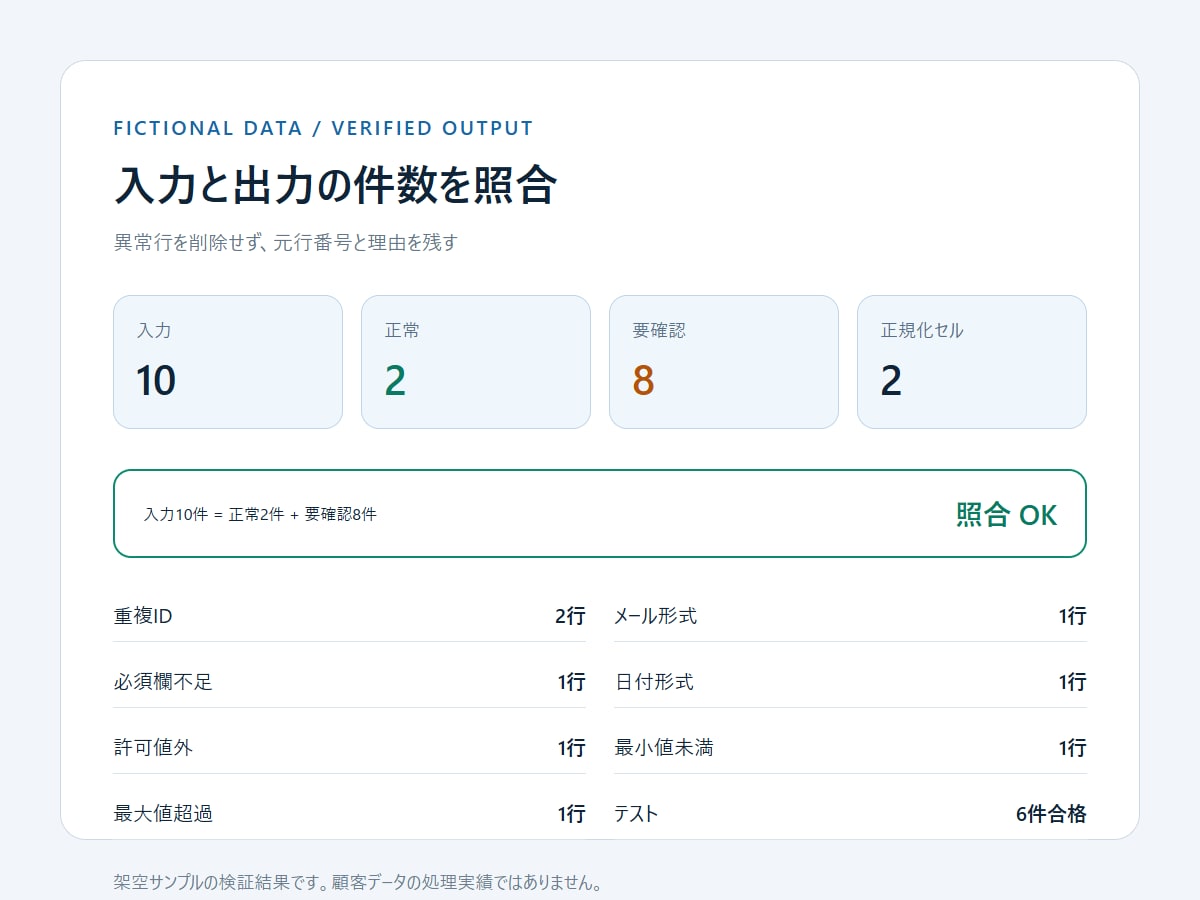
Task: Click the 1行 value beside 最大値超過
Action: tap(572, 814)
